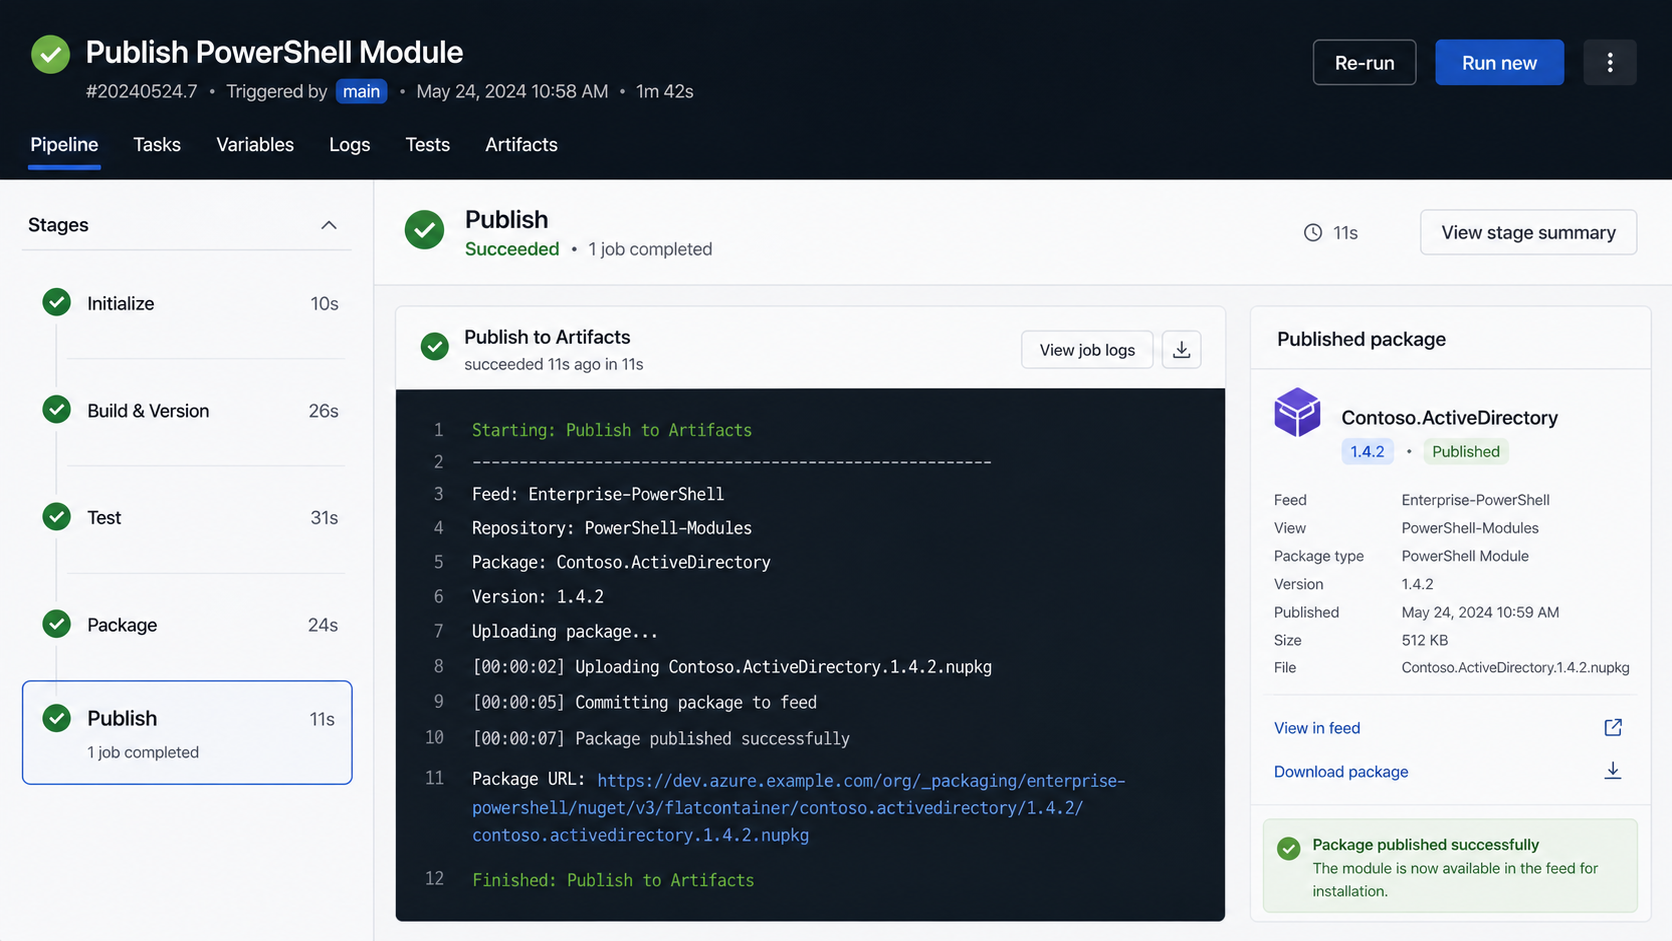The width and height of the screenshot is (1672, 941).
Task: Click log line 'Committing package to feed'
Action: (644, 703)
